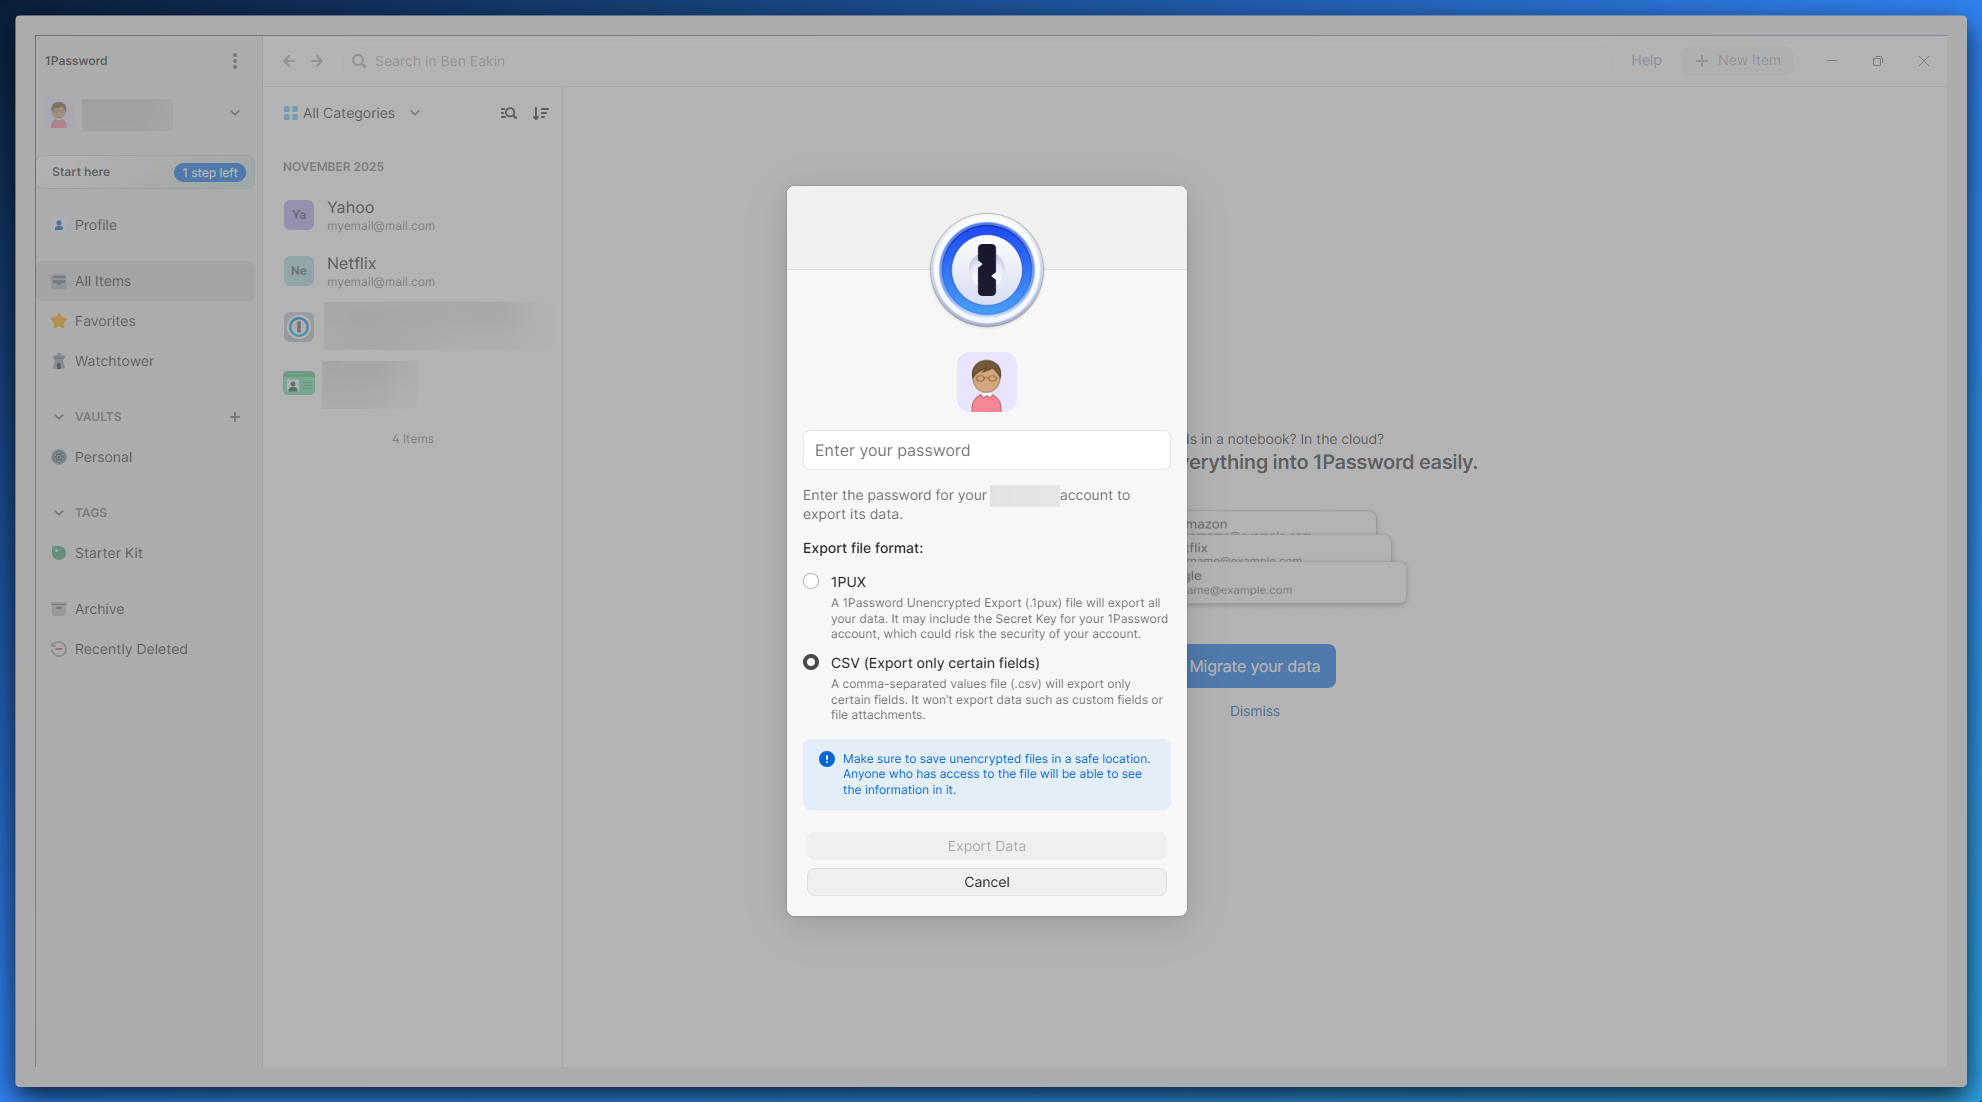Open the sort order icon
The height and width of the screenshot is (1102, 1982).
coord(541,113)
